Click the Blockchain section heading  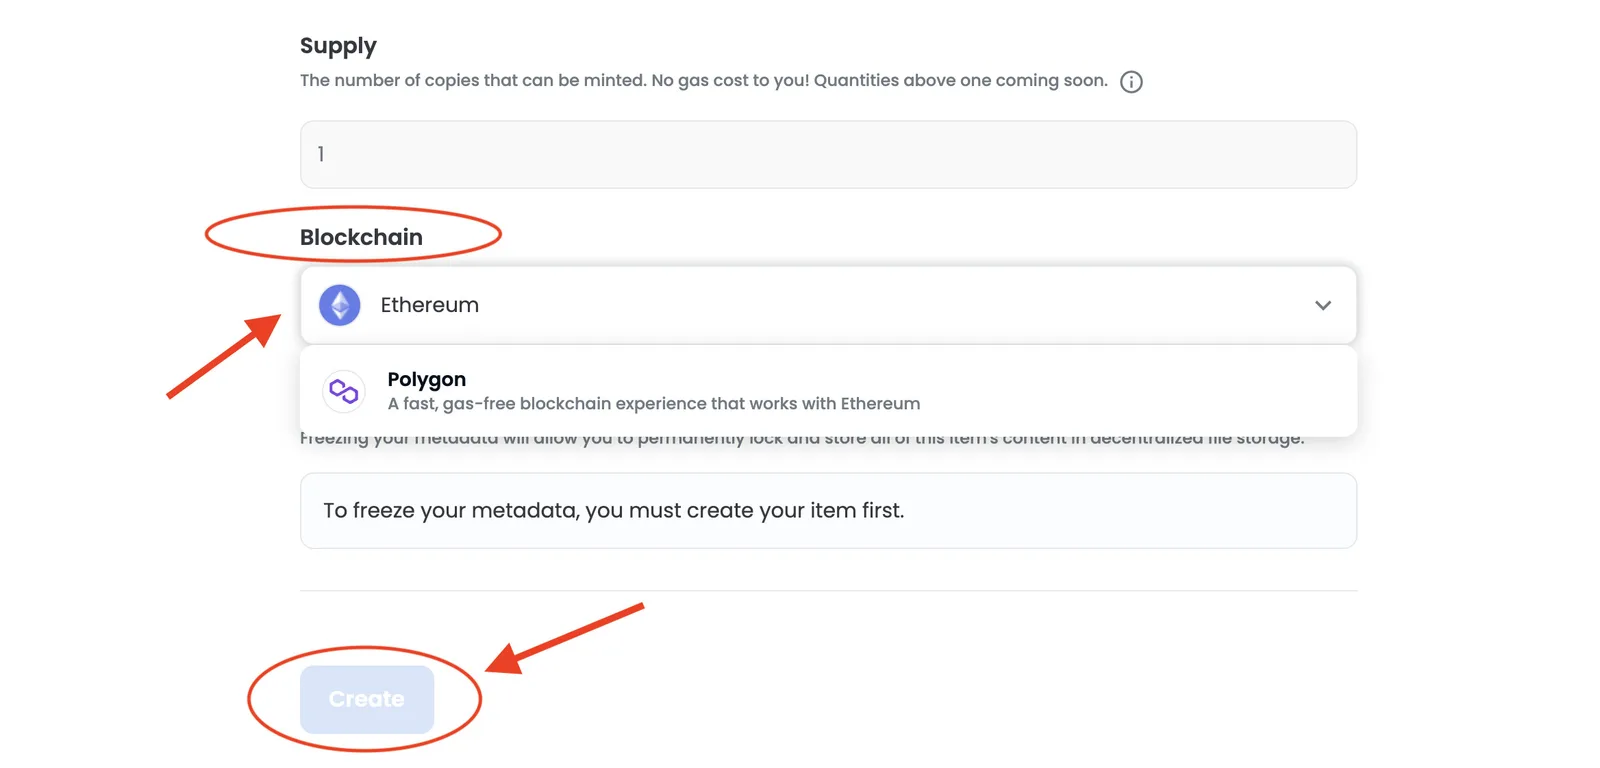[x=361, y=237]
